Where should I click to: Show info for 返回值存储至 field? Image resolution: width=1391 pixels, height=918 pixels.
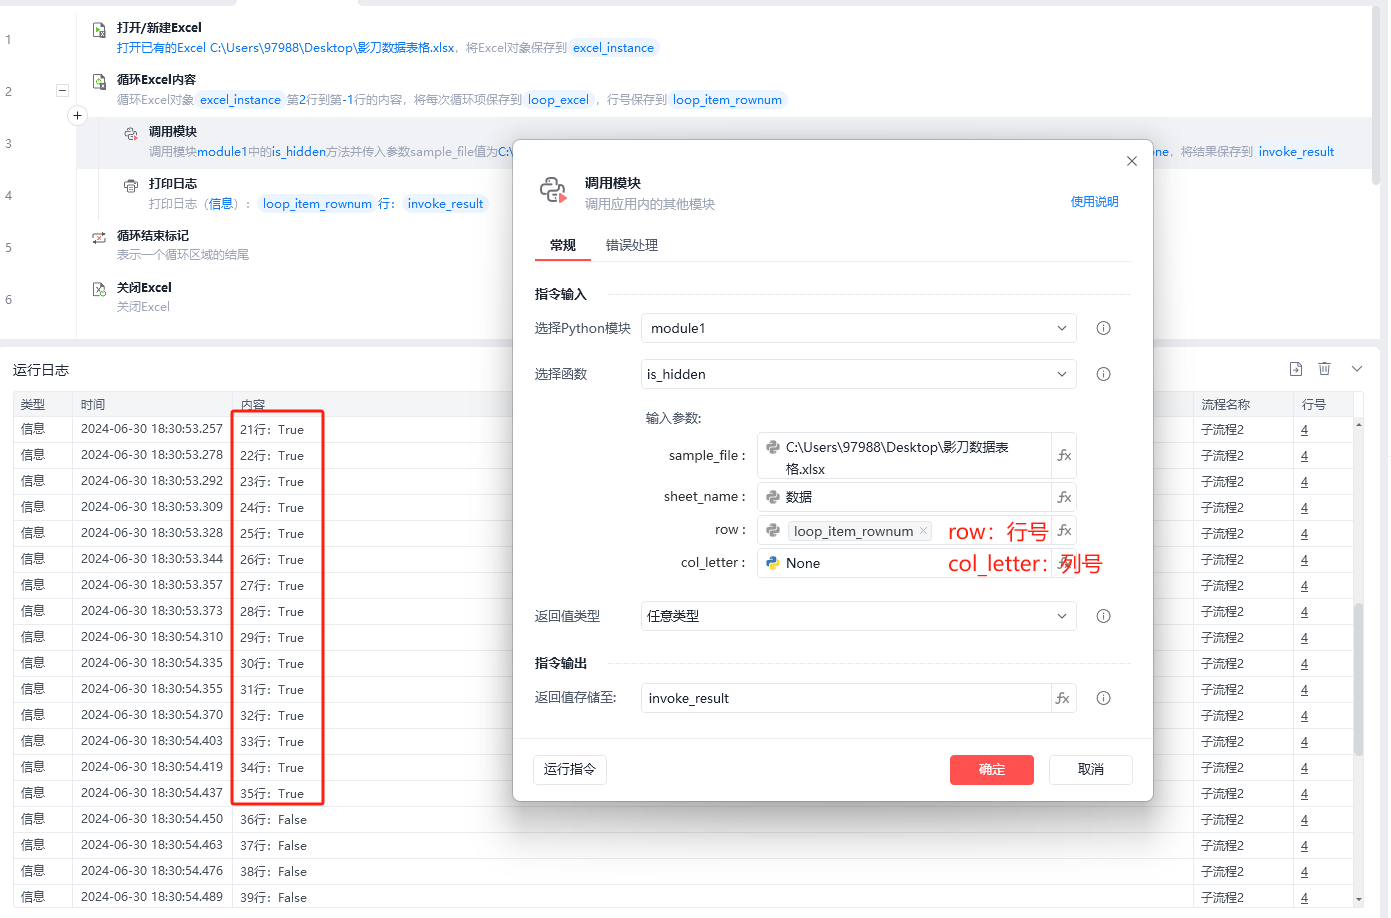(1104, 698)
